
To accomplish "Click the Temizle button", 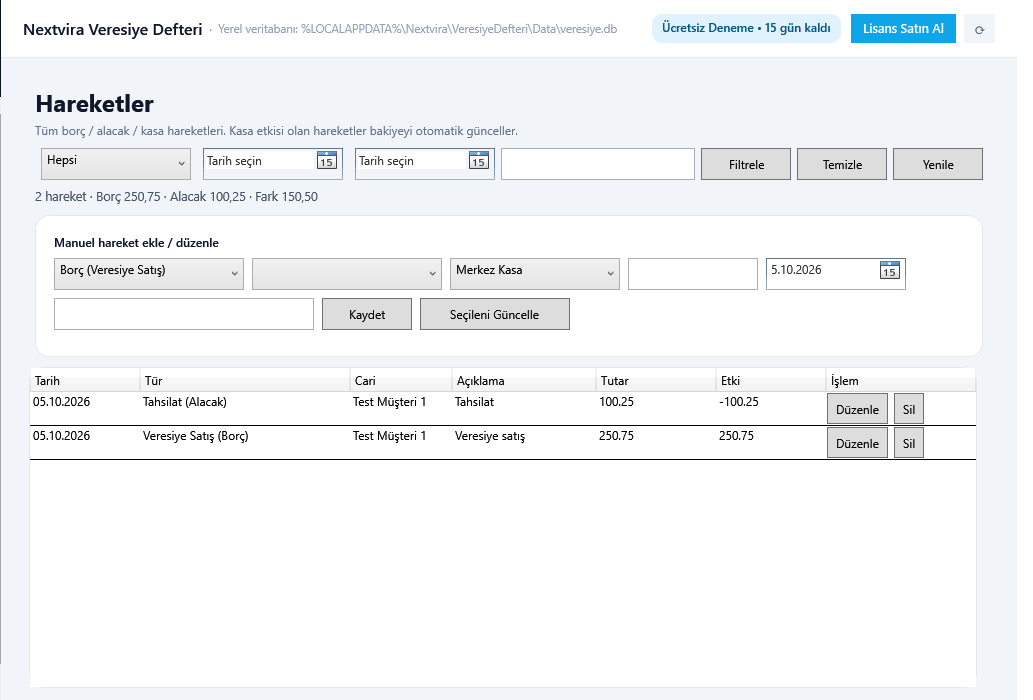I will [842, 164].
